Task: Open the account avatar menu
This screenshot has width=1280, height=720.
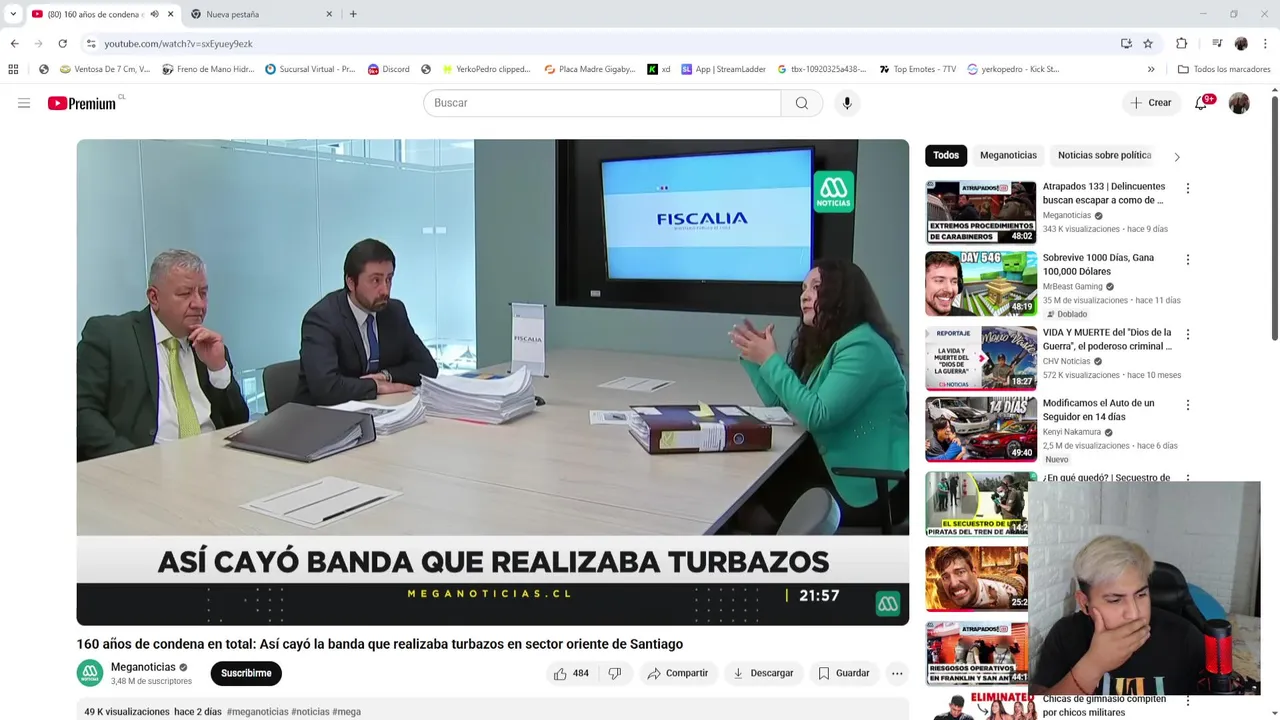Action: click(1239, 103)
